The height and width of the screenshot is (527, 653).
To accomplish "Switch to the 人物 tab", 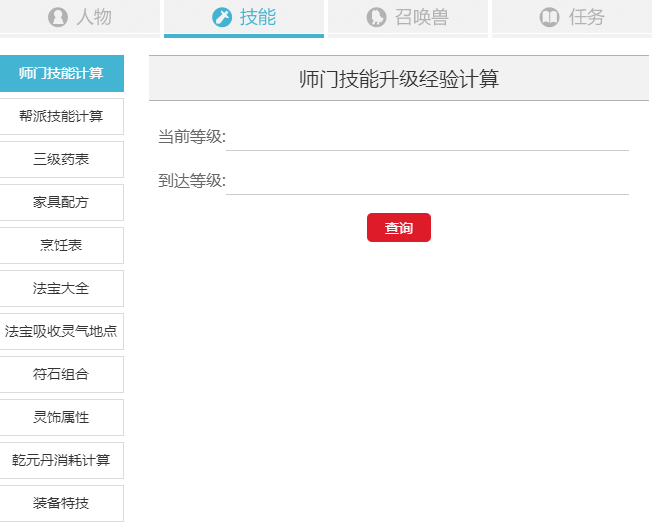I will pyautogui.click(x=80, y=18).
